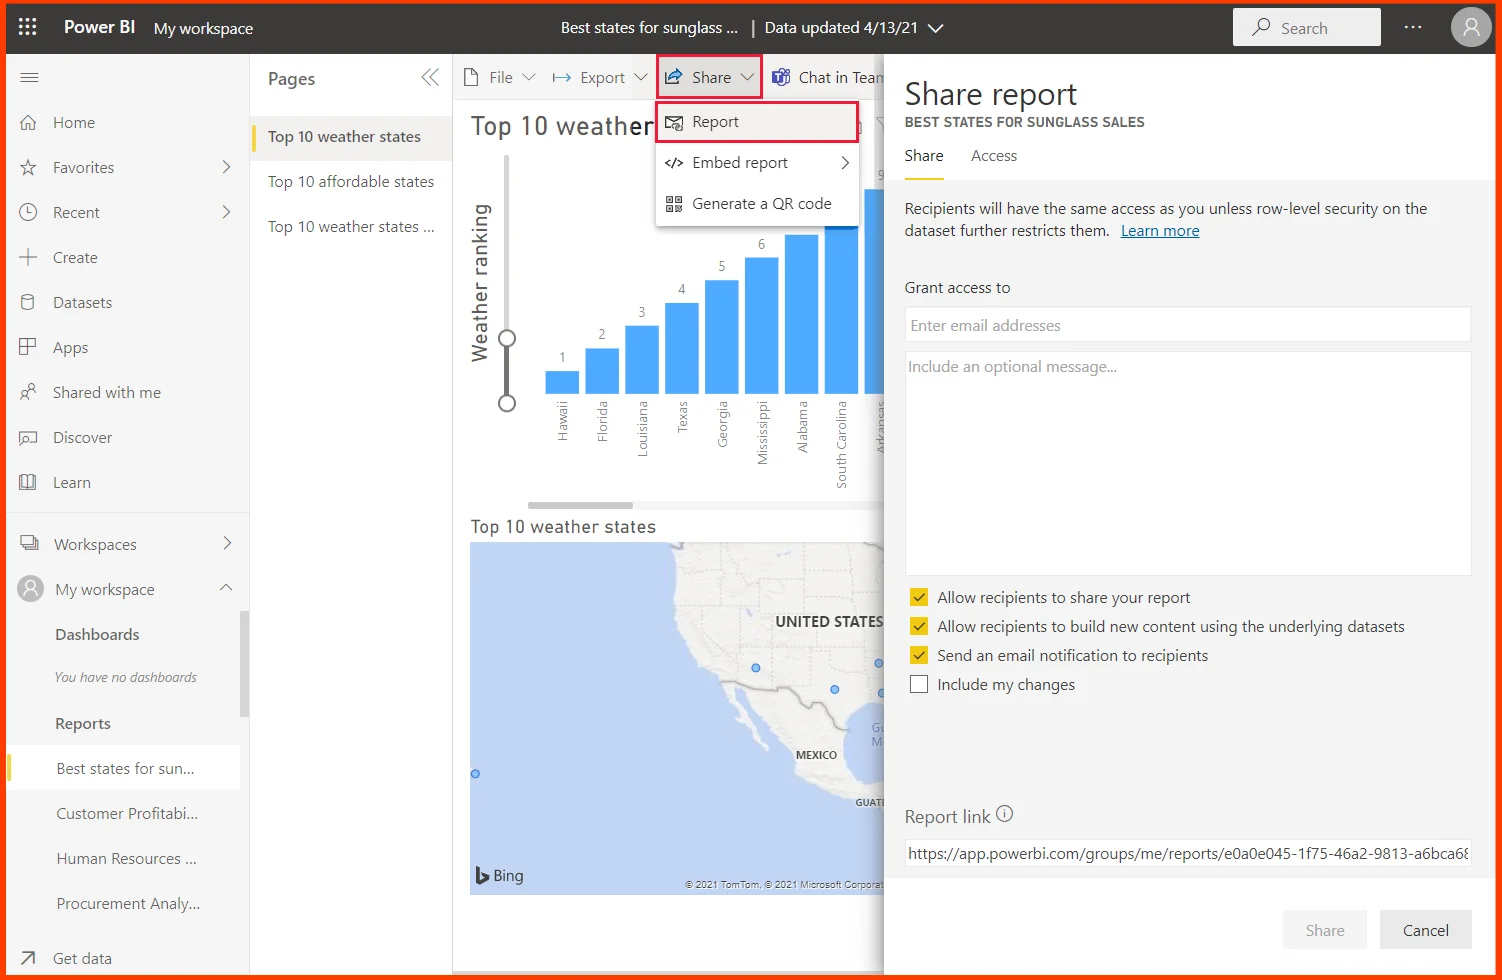This screenshot has width=1502, height=980.
Task: Click the Report link info icon
Action: [1005, 814]
